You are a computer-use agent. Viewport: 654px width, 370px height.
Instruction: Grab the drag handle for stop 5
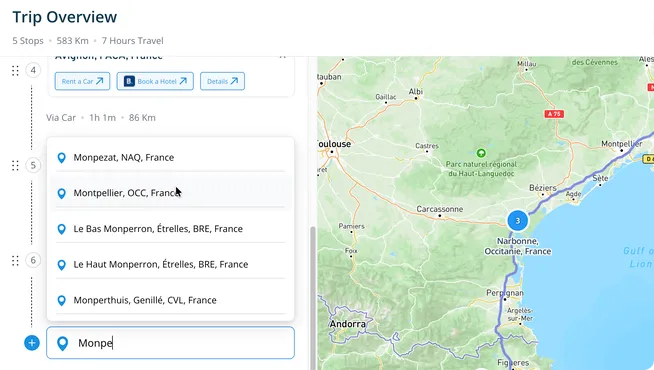(15, 166)
